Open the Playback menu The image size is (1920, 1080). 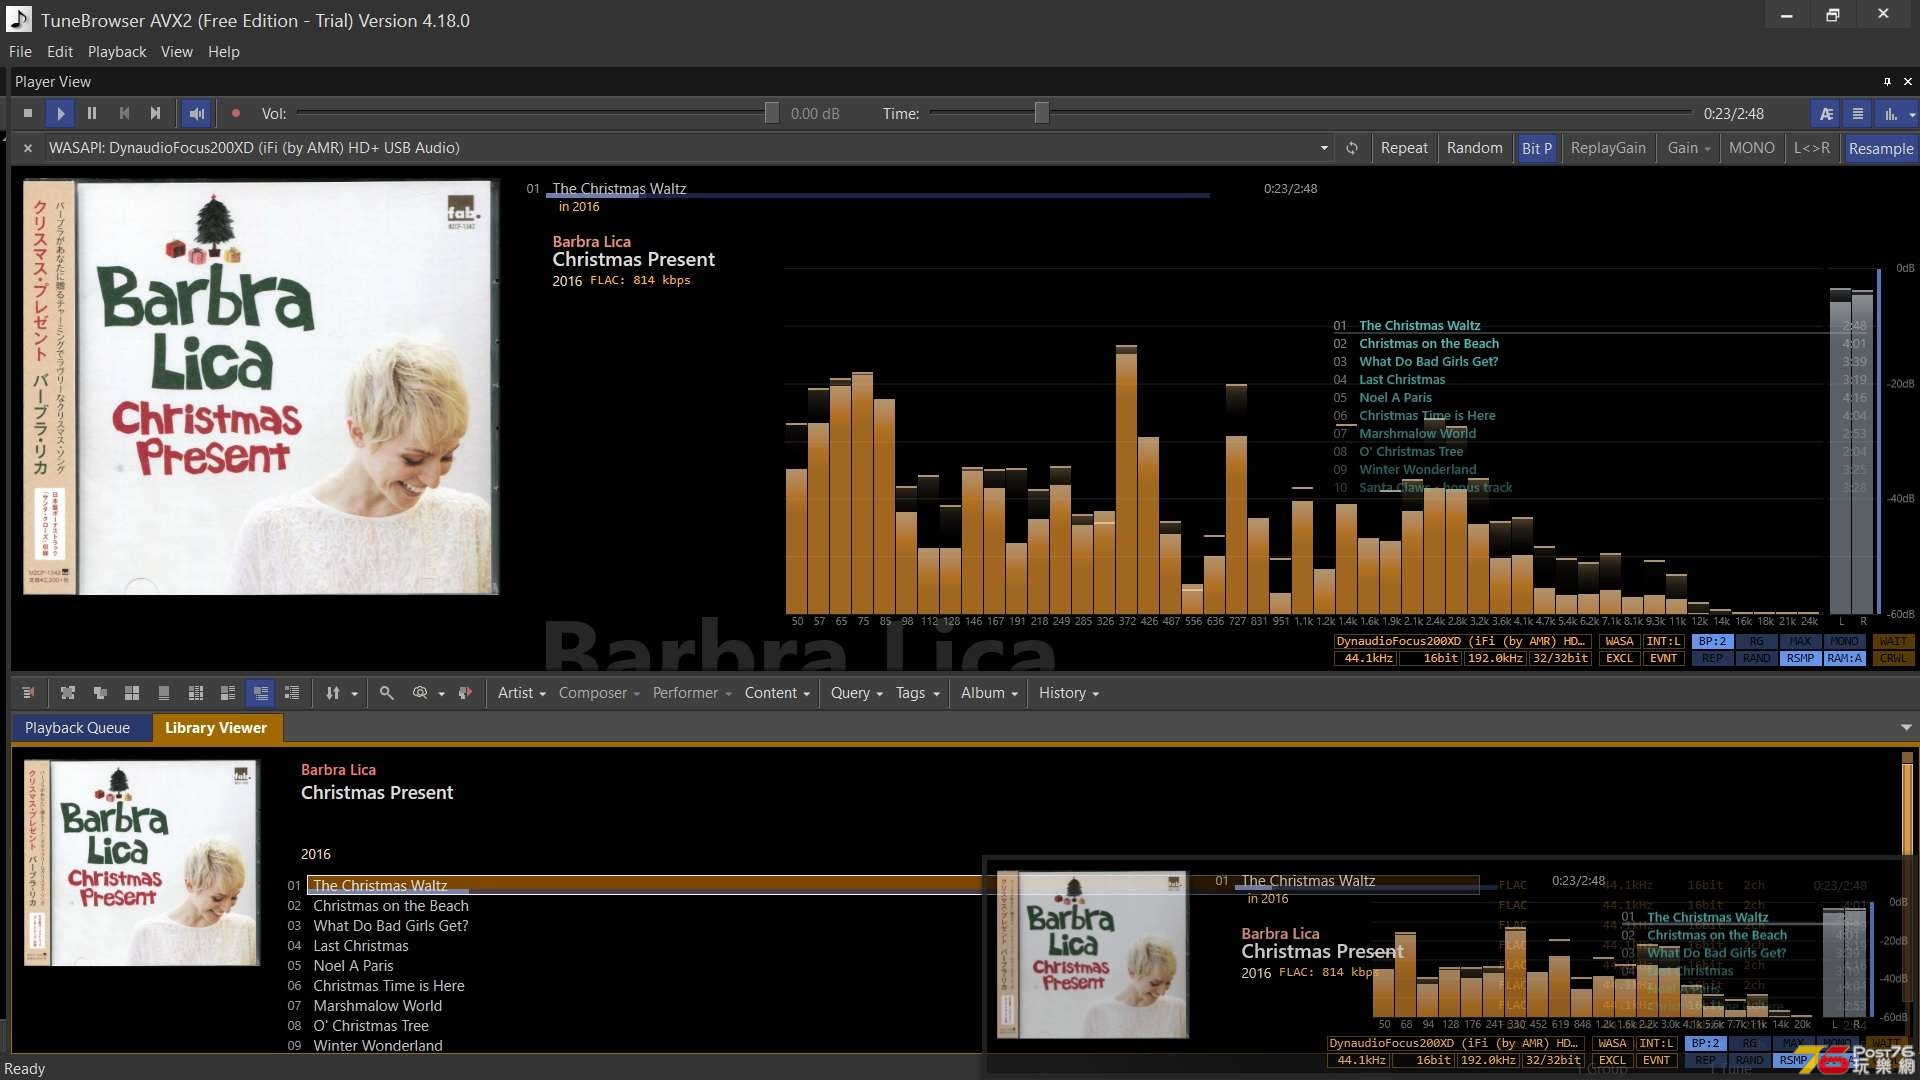point(117,52)
